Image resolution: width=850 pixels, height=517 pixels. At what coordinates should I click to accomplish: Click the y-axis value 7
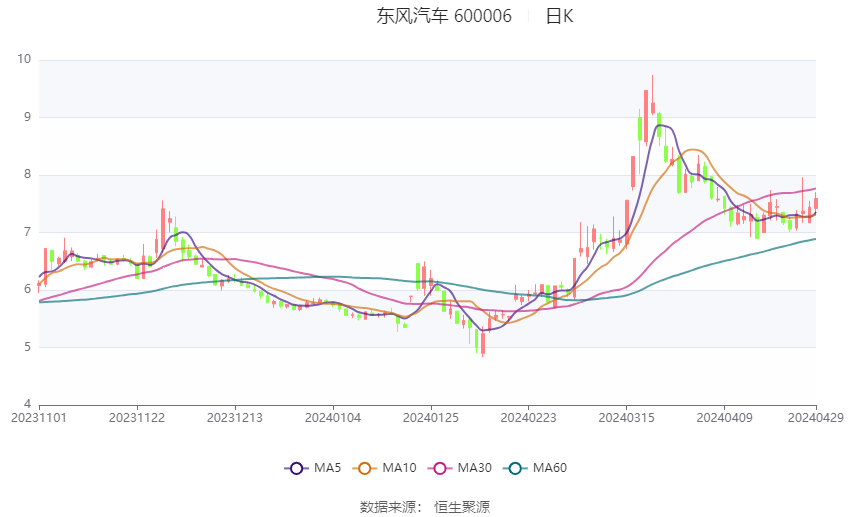pyautogui.click(x=28, y=232)
